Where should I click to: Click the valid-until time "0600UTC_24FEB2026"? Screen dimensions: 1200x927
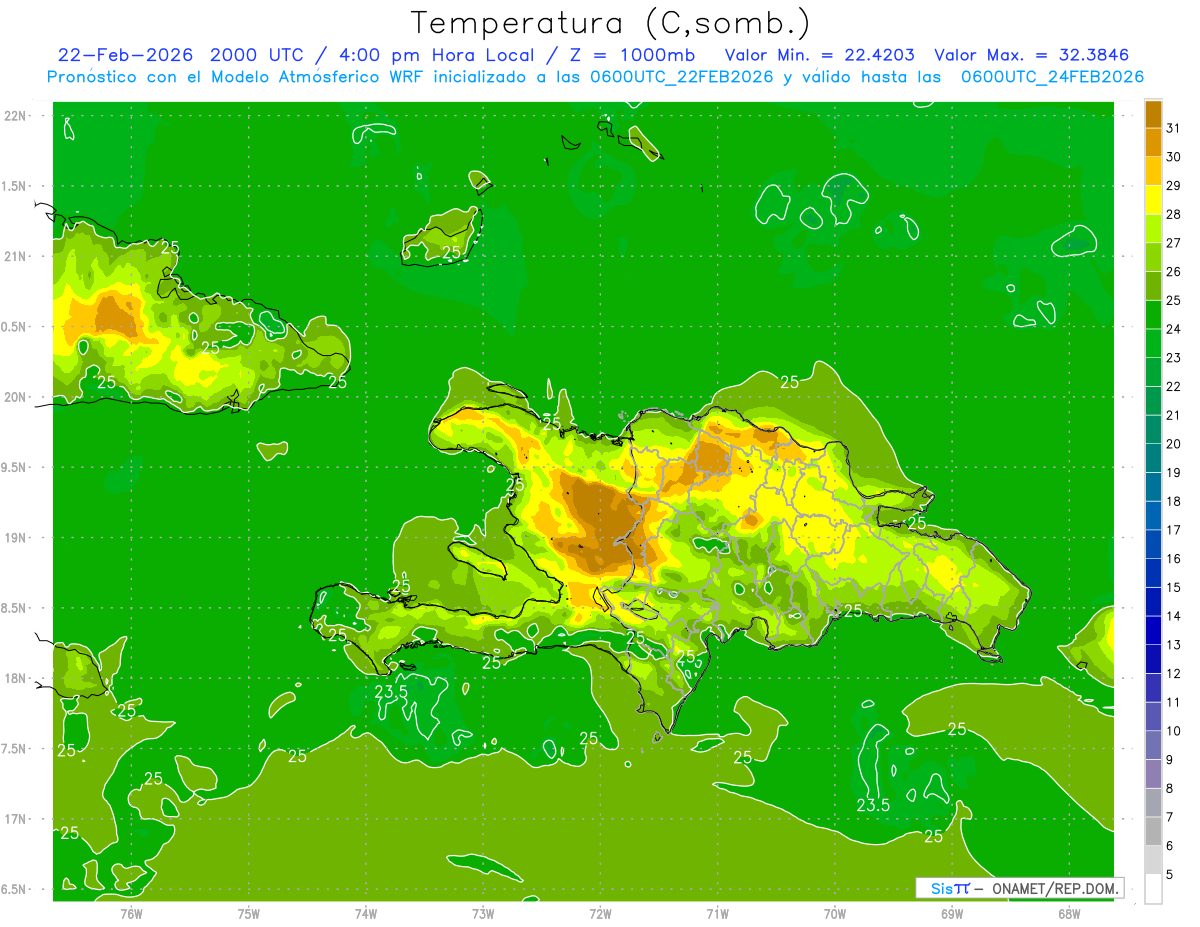pos(1053,77)
